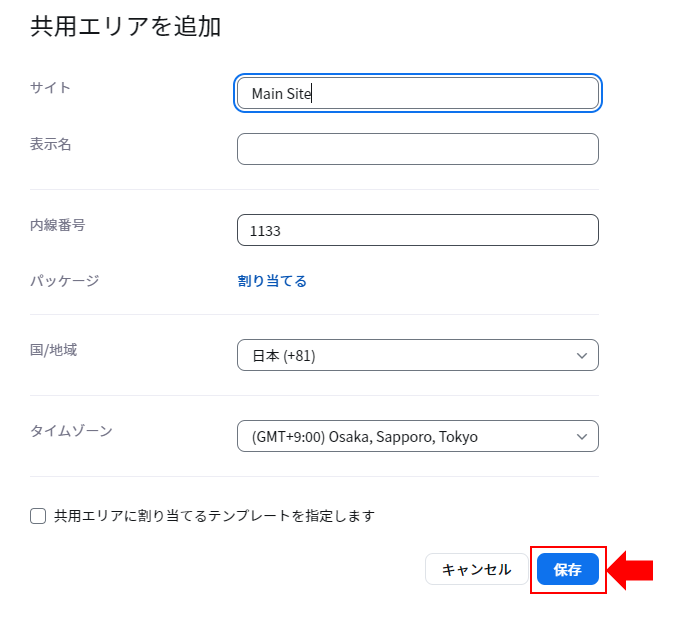Click the パッケージ row label

[64, 281]
